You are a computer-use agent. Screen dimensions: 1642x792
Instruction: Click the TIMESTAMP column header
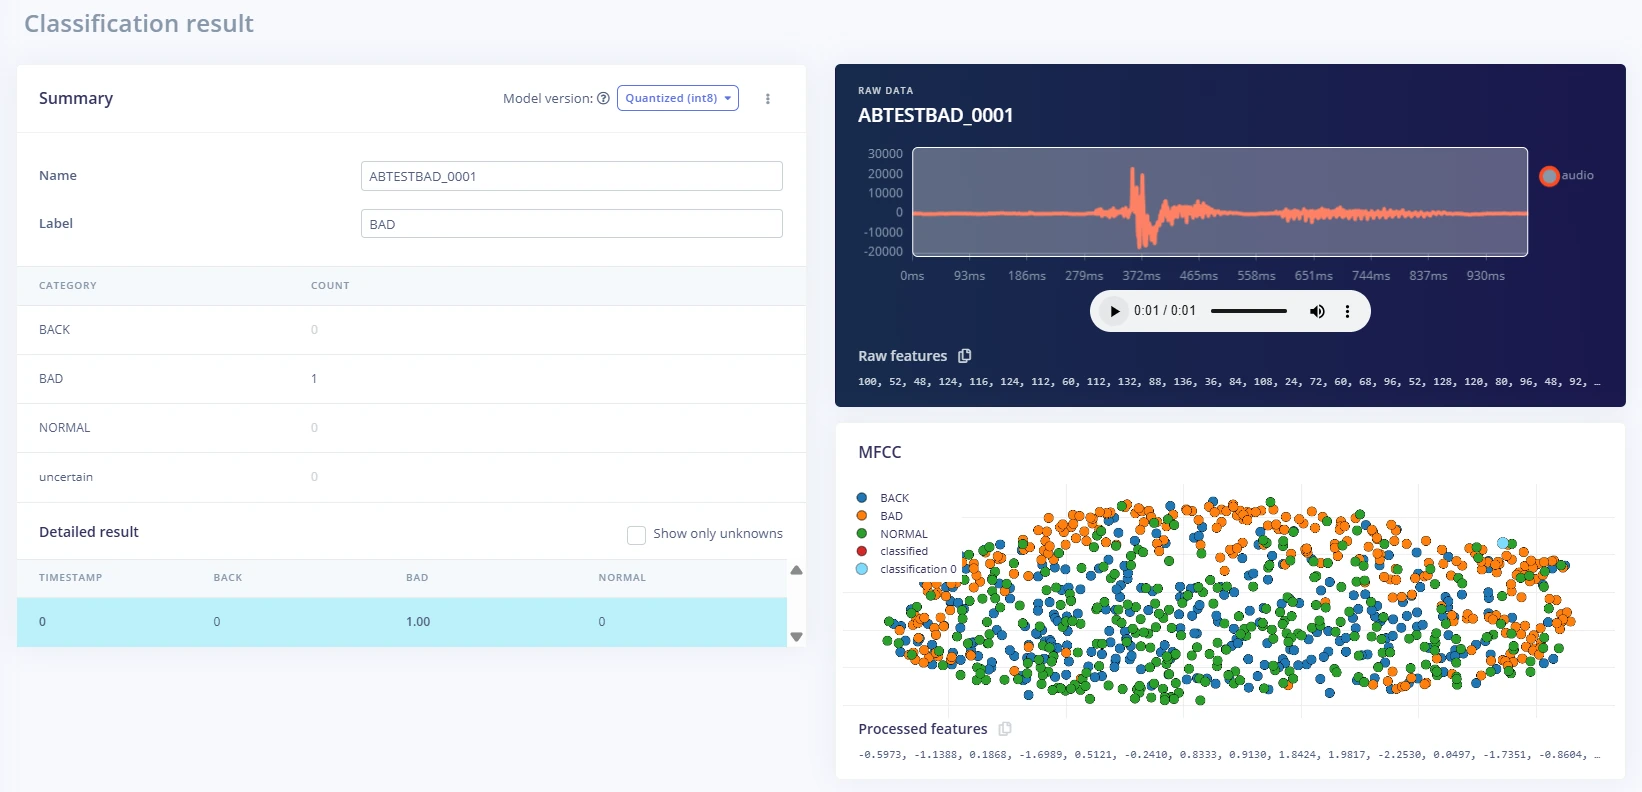[70, 578]
